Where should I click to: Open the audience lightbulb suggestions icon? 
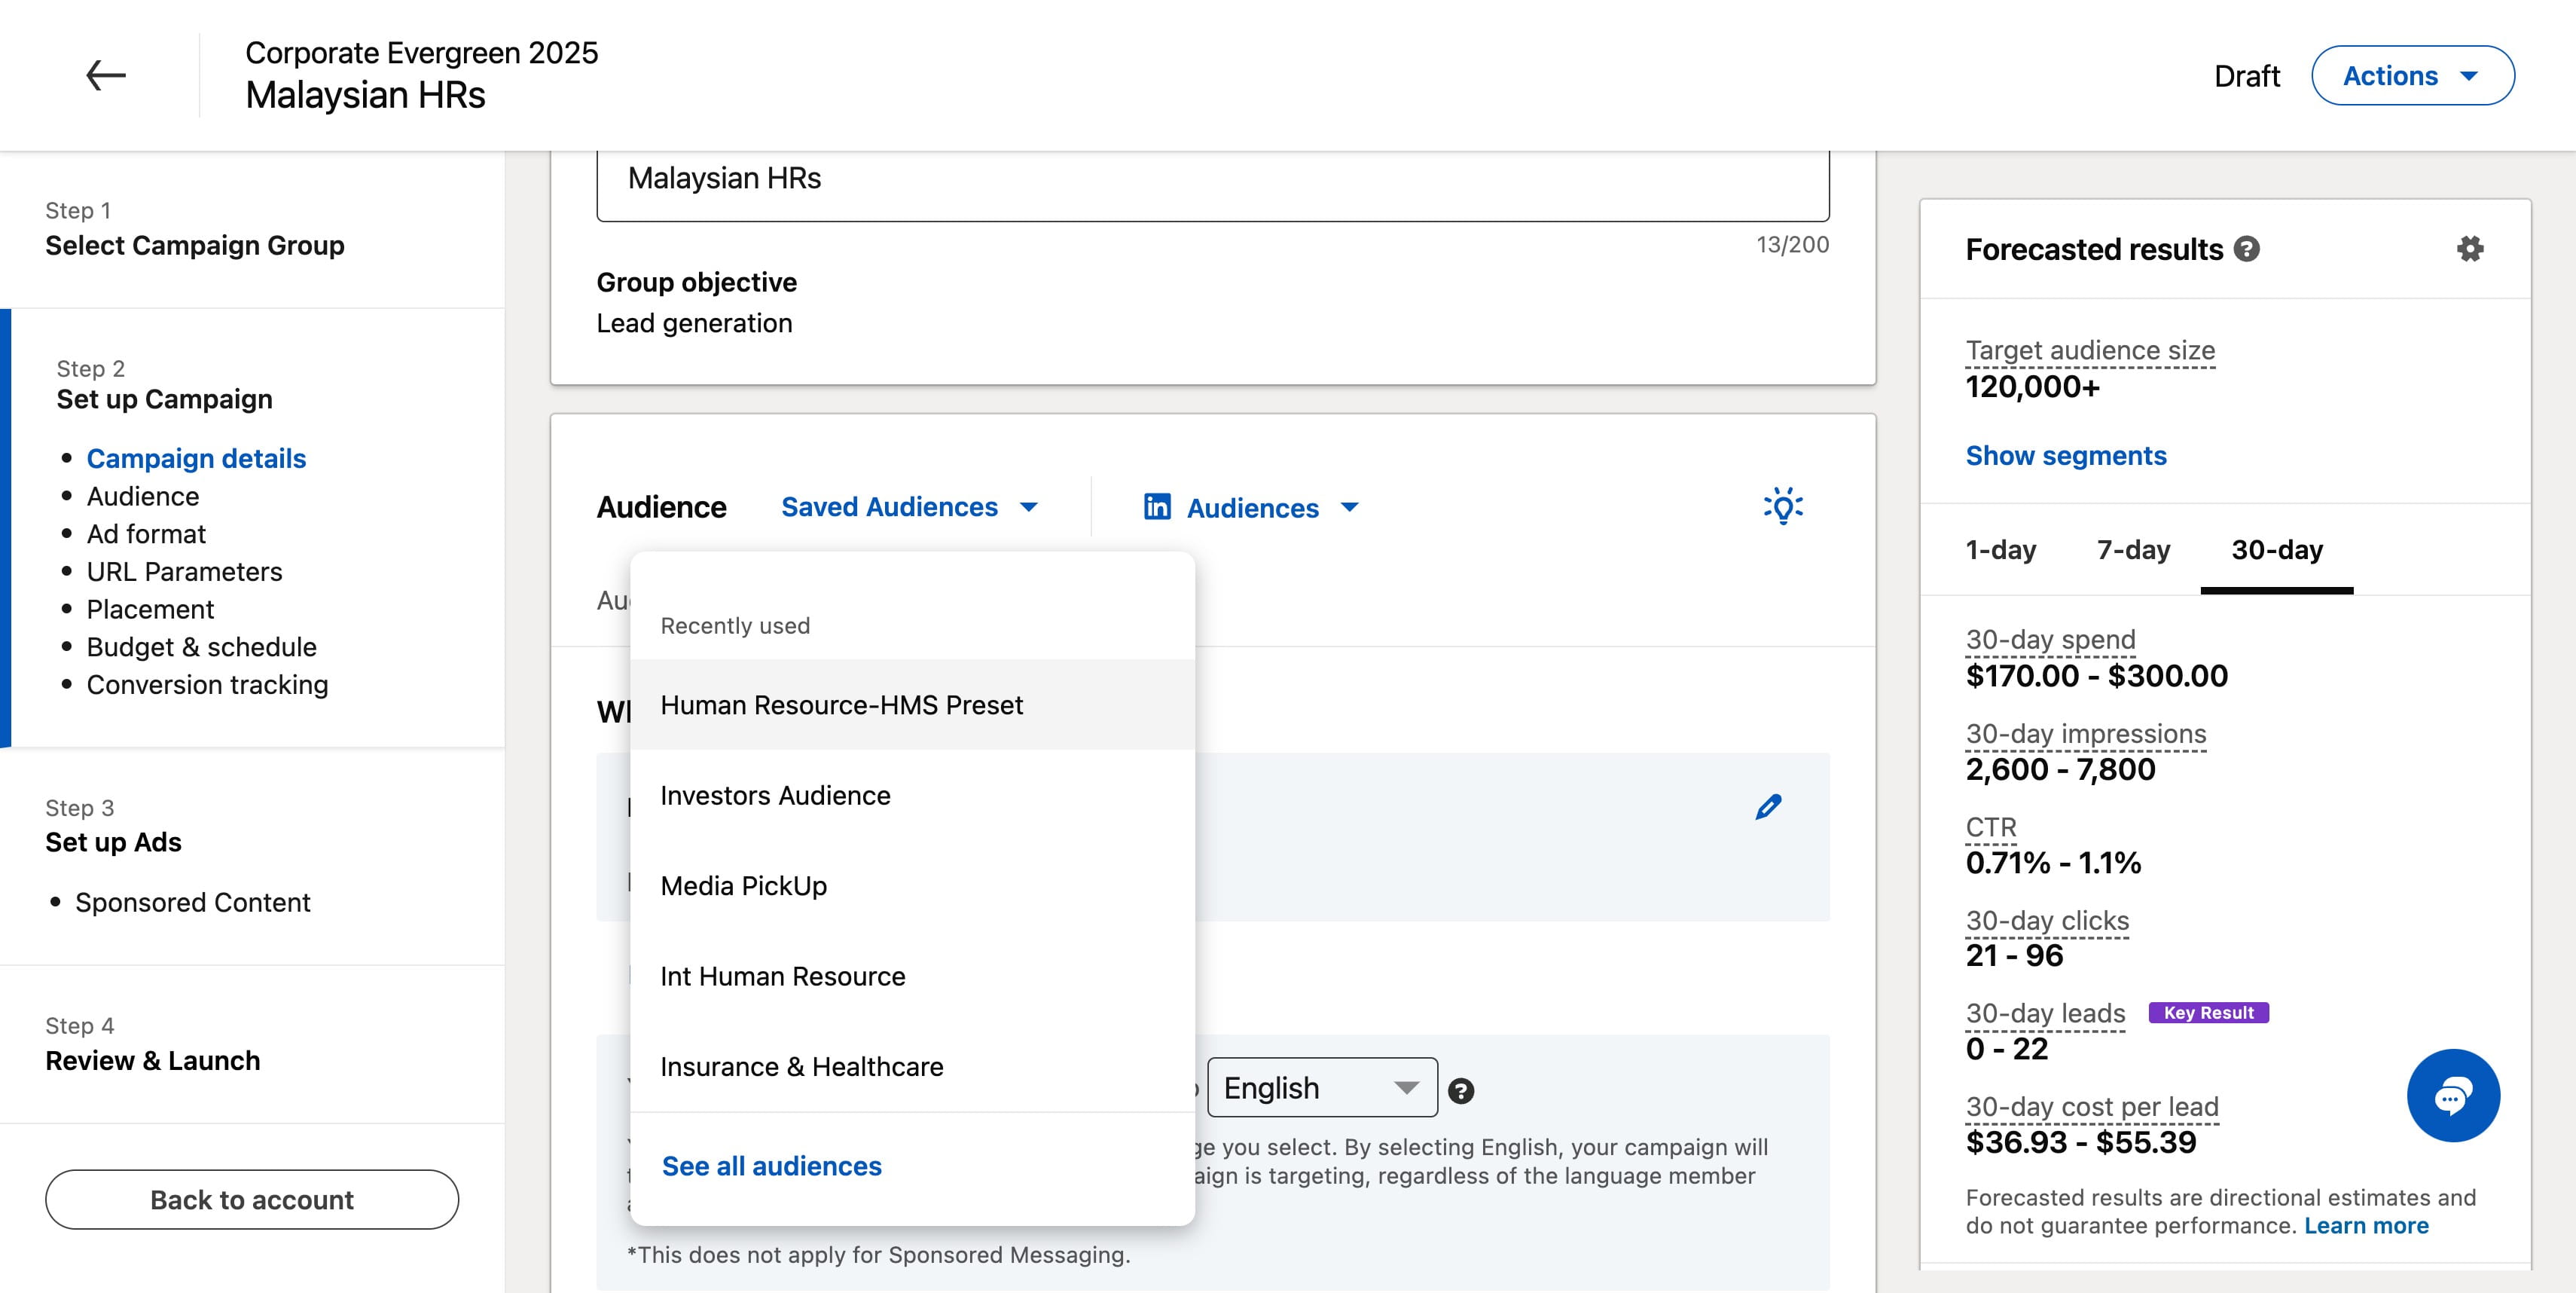1783,506
